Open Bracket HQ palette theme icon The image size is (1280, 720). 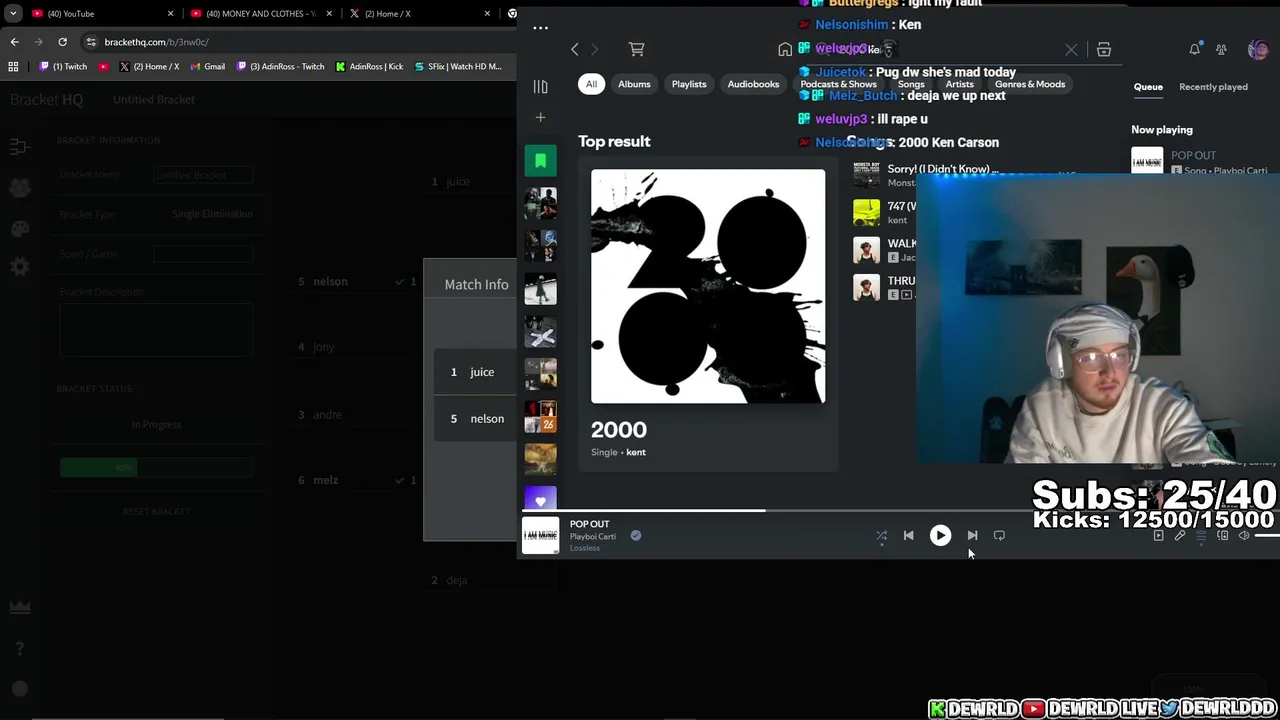(x=19, y=228)
